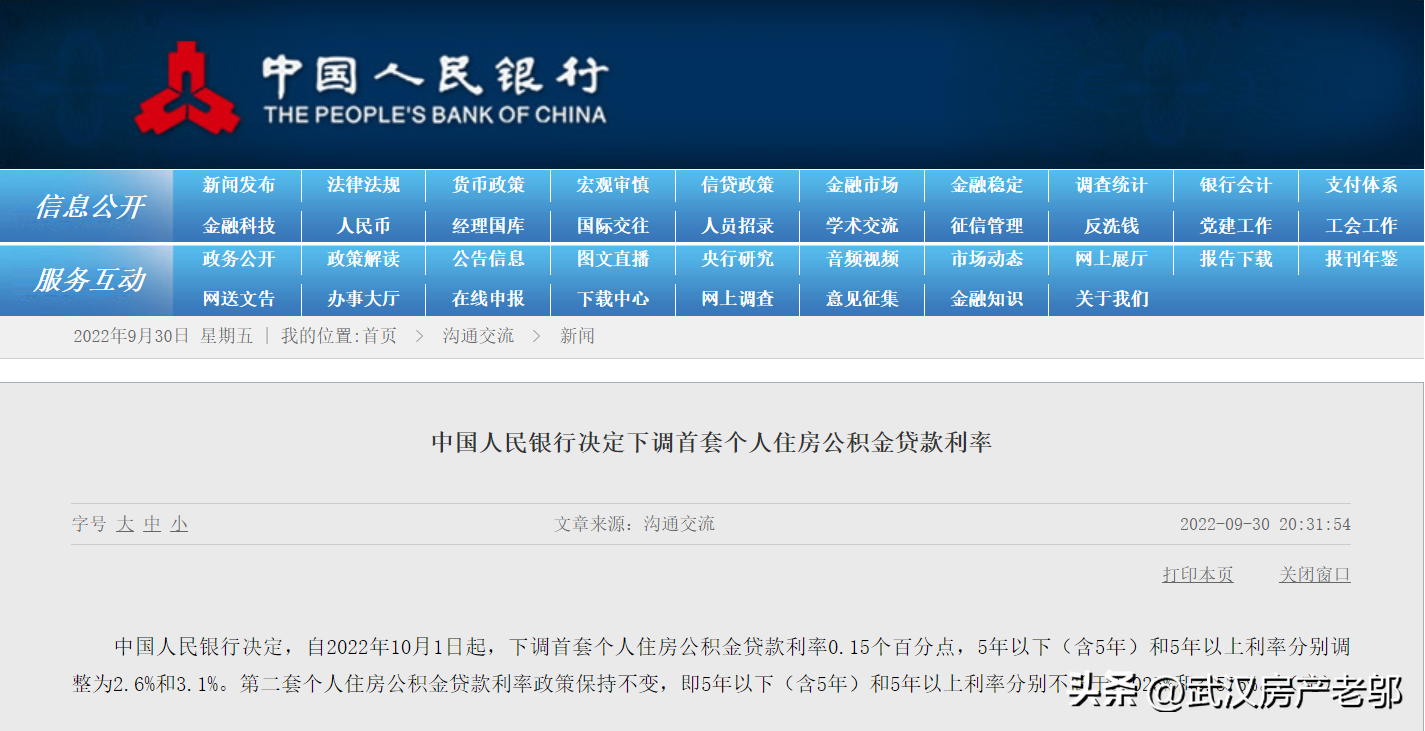The width and height of the screenshot is (1425, 731).
Task: Click the 服务互动 section header
Action: click(90, 280)
